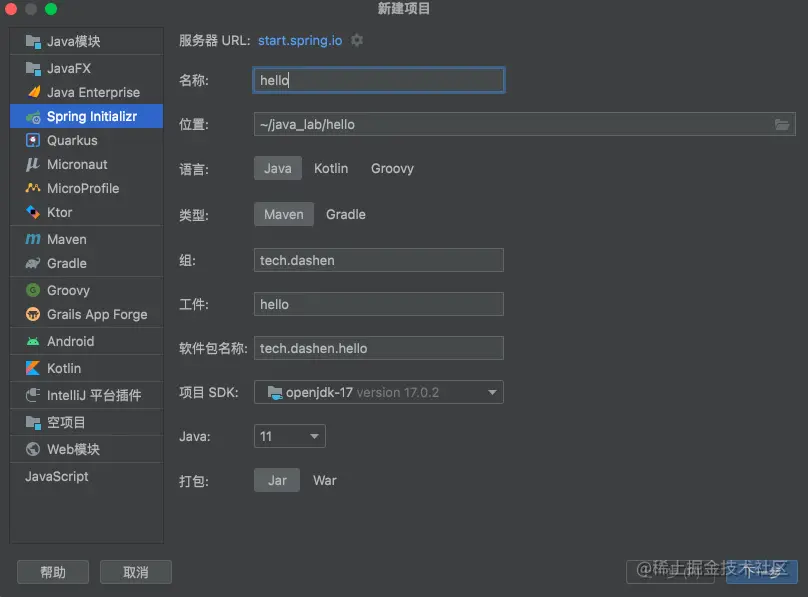Select Maven label in the sidebar
The width and height of the screenshot is (808, 597).
point(67,240)
